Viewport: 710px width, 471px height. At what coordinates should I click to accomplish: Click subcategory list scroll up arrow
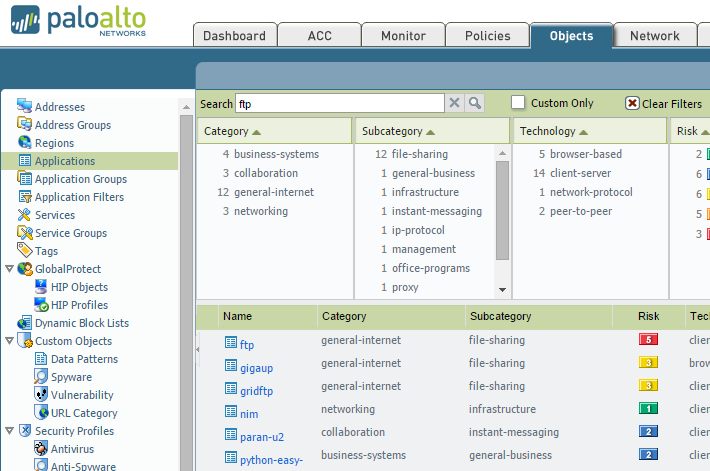[x=502, y=153]
